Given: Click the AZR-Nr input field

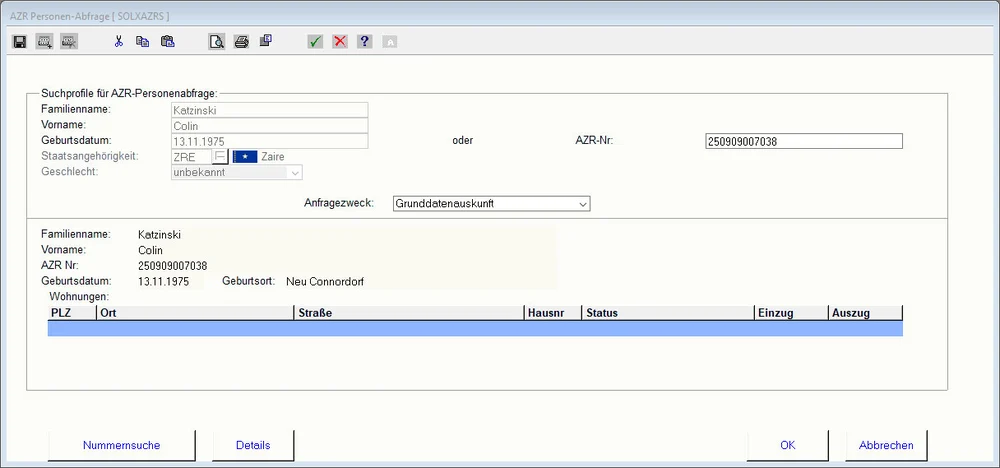Looking at the screenshot, I should point(803,142).
